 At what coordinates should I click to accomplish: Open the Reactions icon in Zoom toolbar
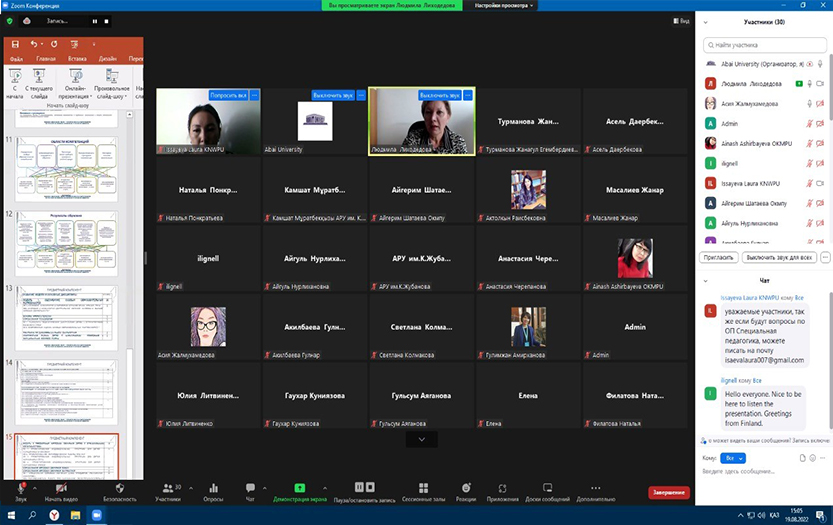465,487
